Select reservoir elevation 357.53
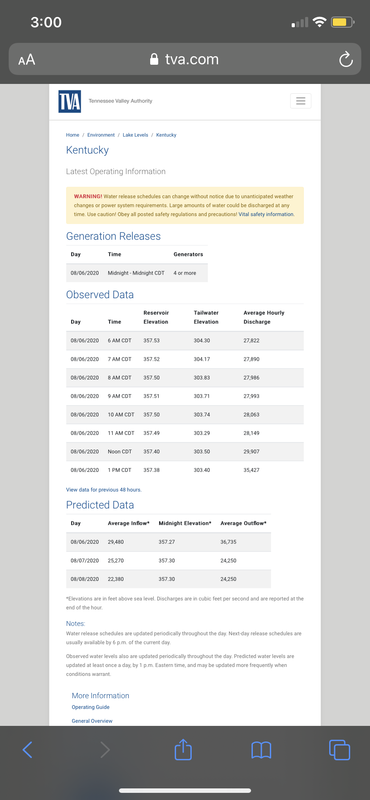Screen dimensions: 370x800 152,340
